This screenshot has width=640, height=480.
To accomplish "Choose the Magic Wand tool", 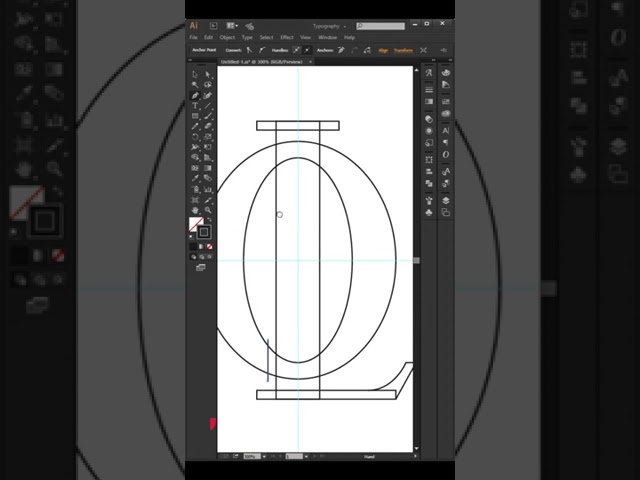I will pyautogui.click(x=195, y=85).
